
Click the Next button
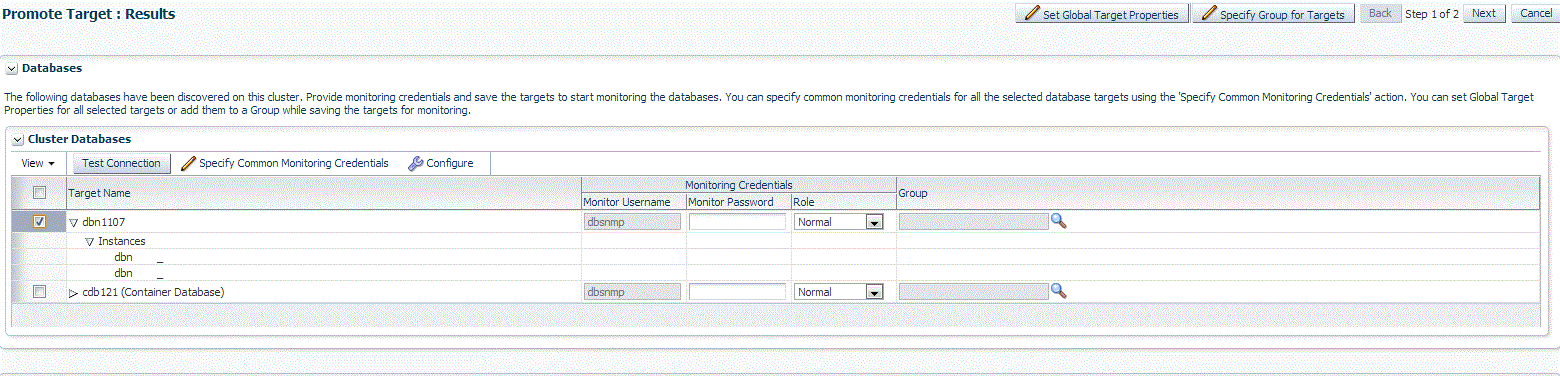(x=1484, y=14)
